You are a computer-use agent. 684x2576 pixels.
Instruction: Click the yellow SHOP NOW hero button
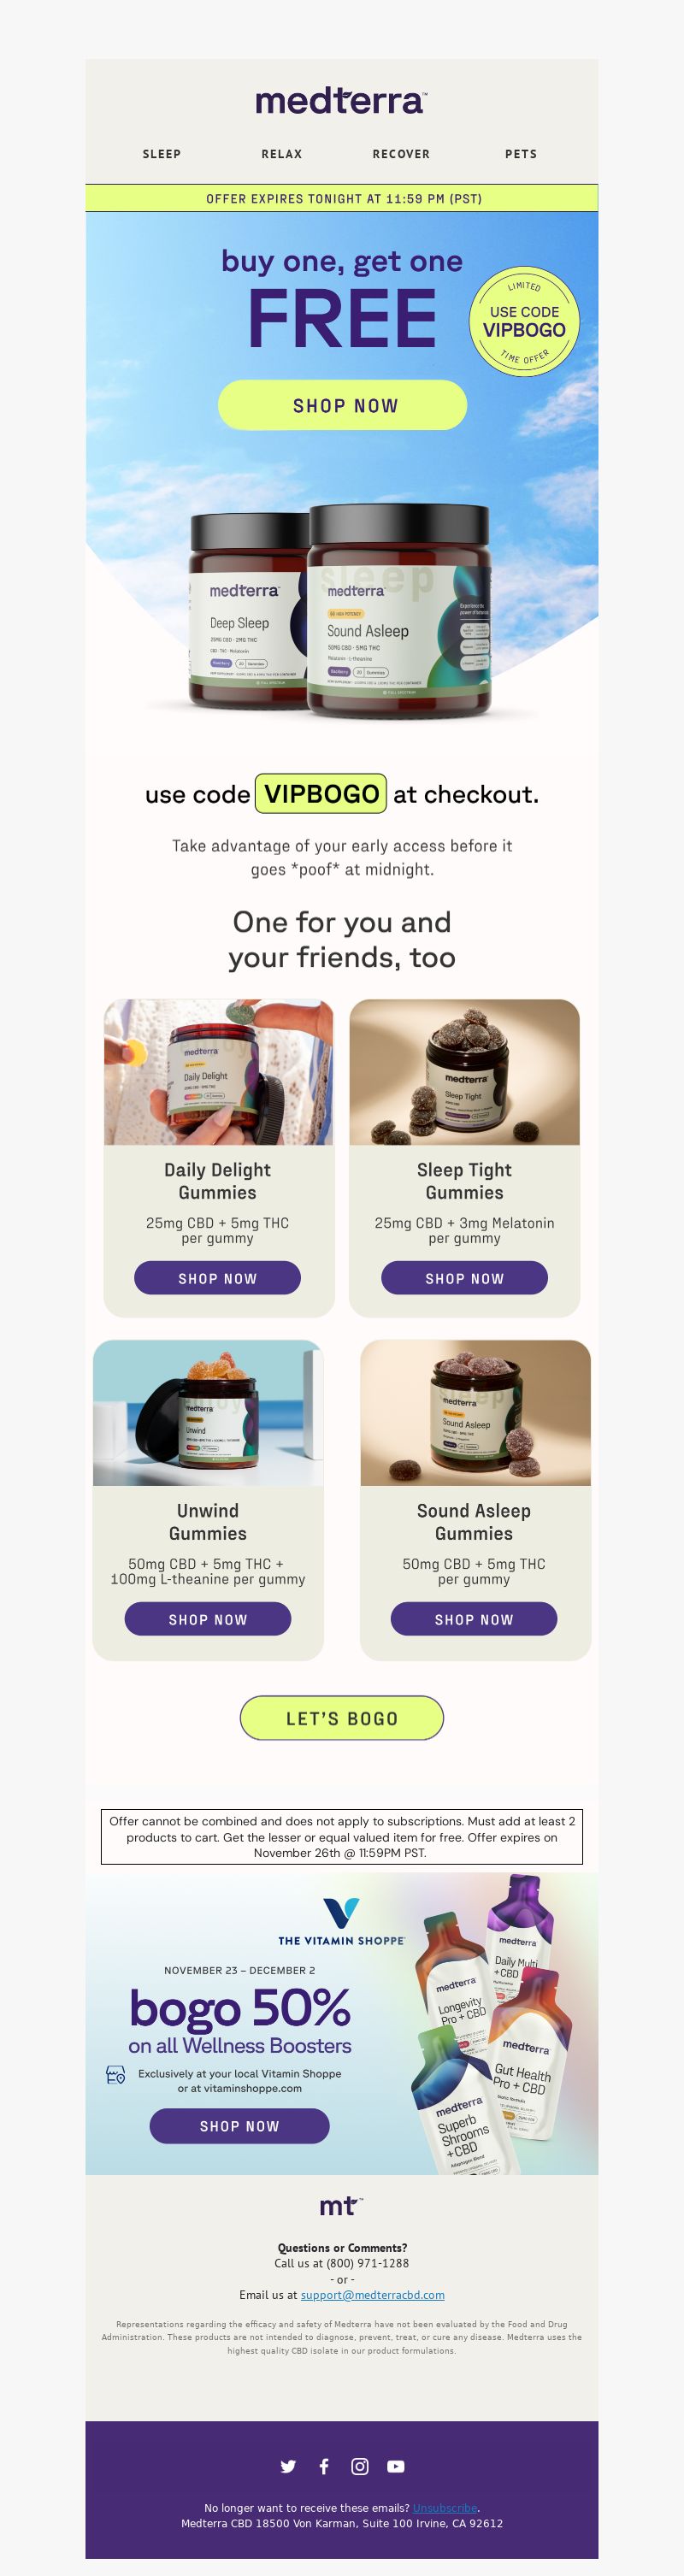pos(342,405)
